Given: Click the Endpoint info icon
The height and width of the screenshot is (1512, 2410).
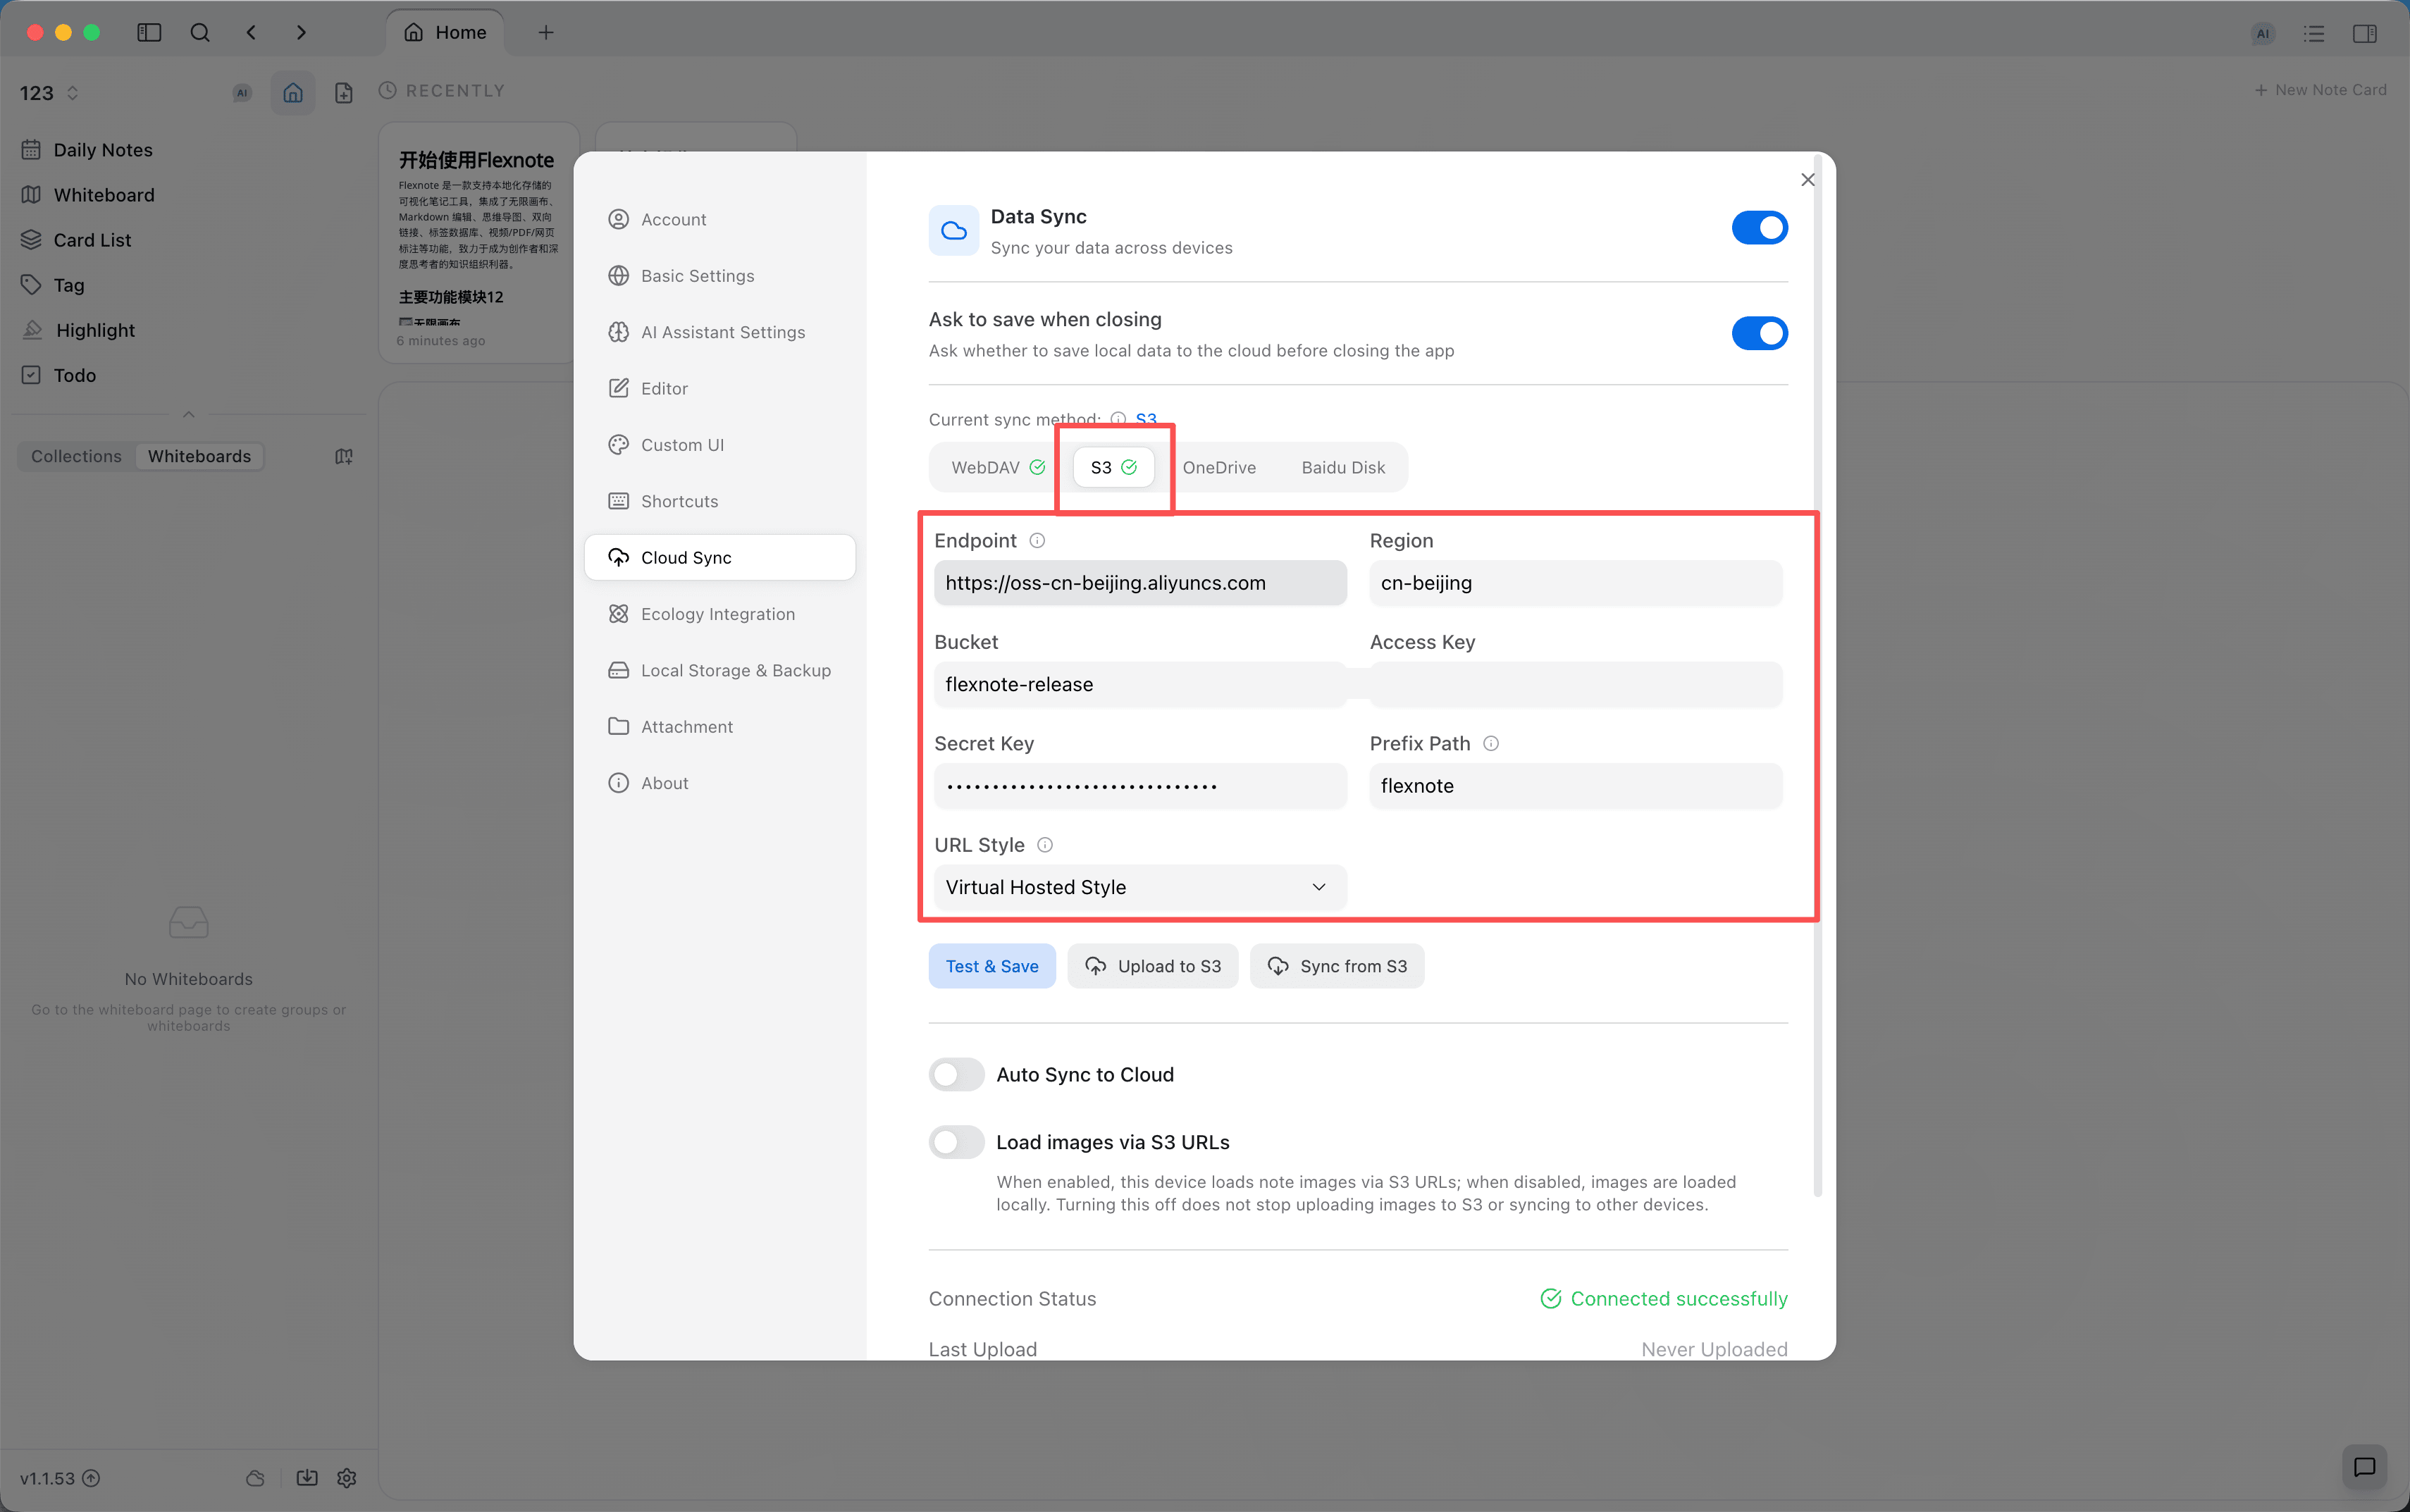Looking at the screenshot, I should (1037, 541).
